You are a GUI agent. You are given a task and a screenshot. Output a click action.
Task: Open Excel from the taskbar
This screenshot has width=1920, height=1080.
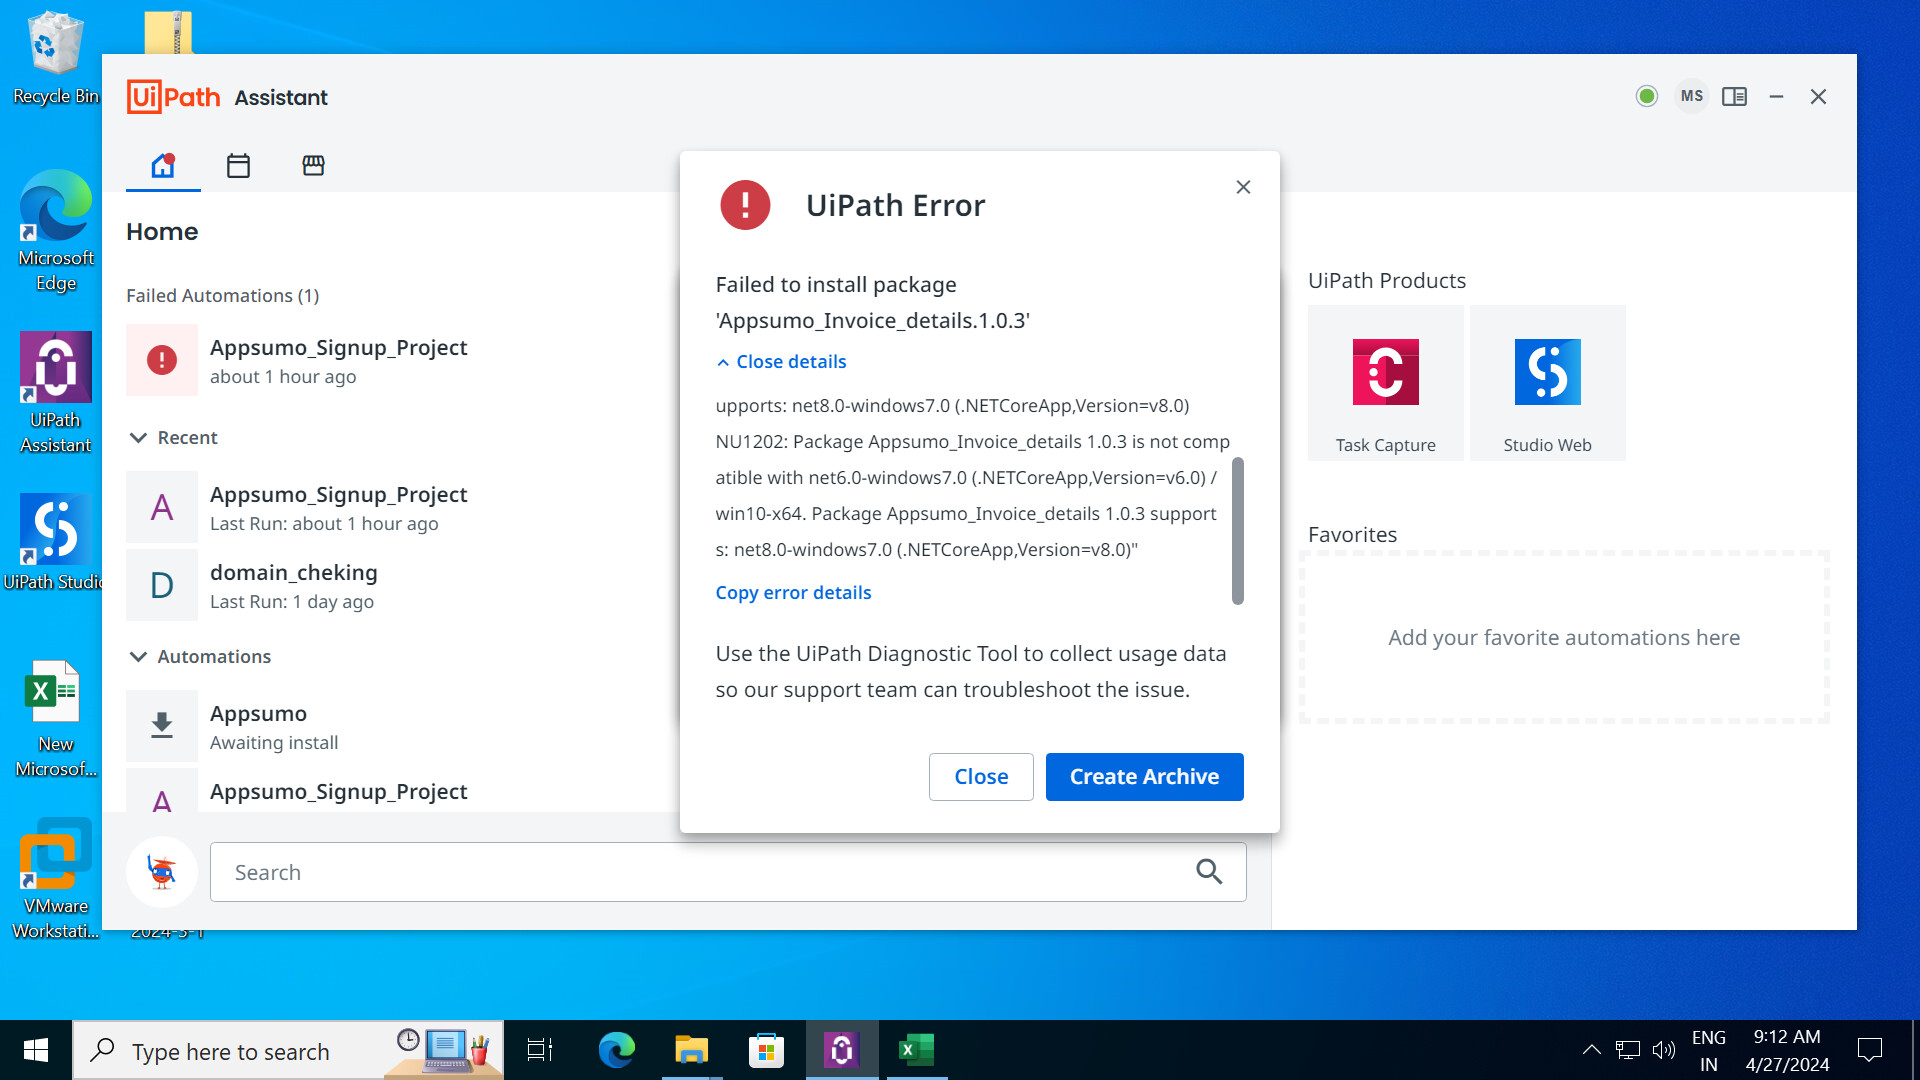916,1050
